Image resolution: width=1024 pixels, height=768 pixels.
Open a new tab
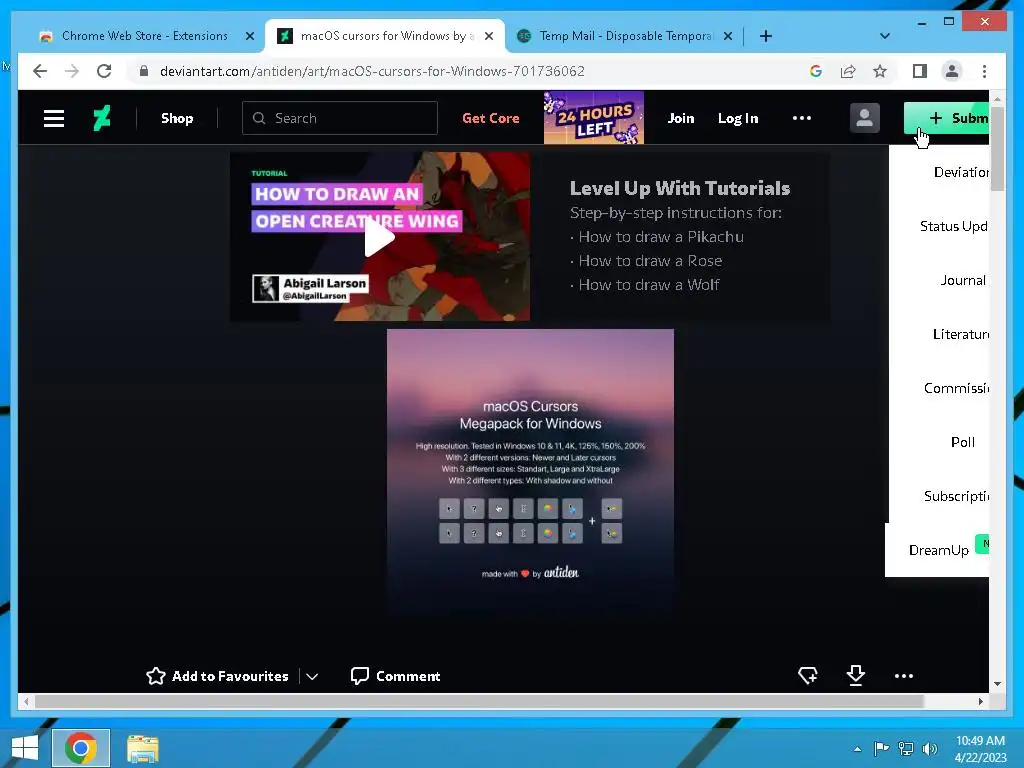tap(766, 36)
